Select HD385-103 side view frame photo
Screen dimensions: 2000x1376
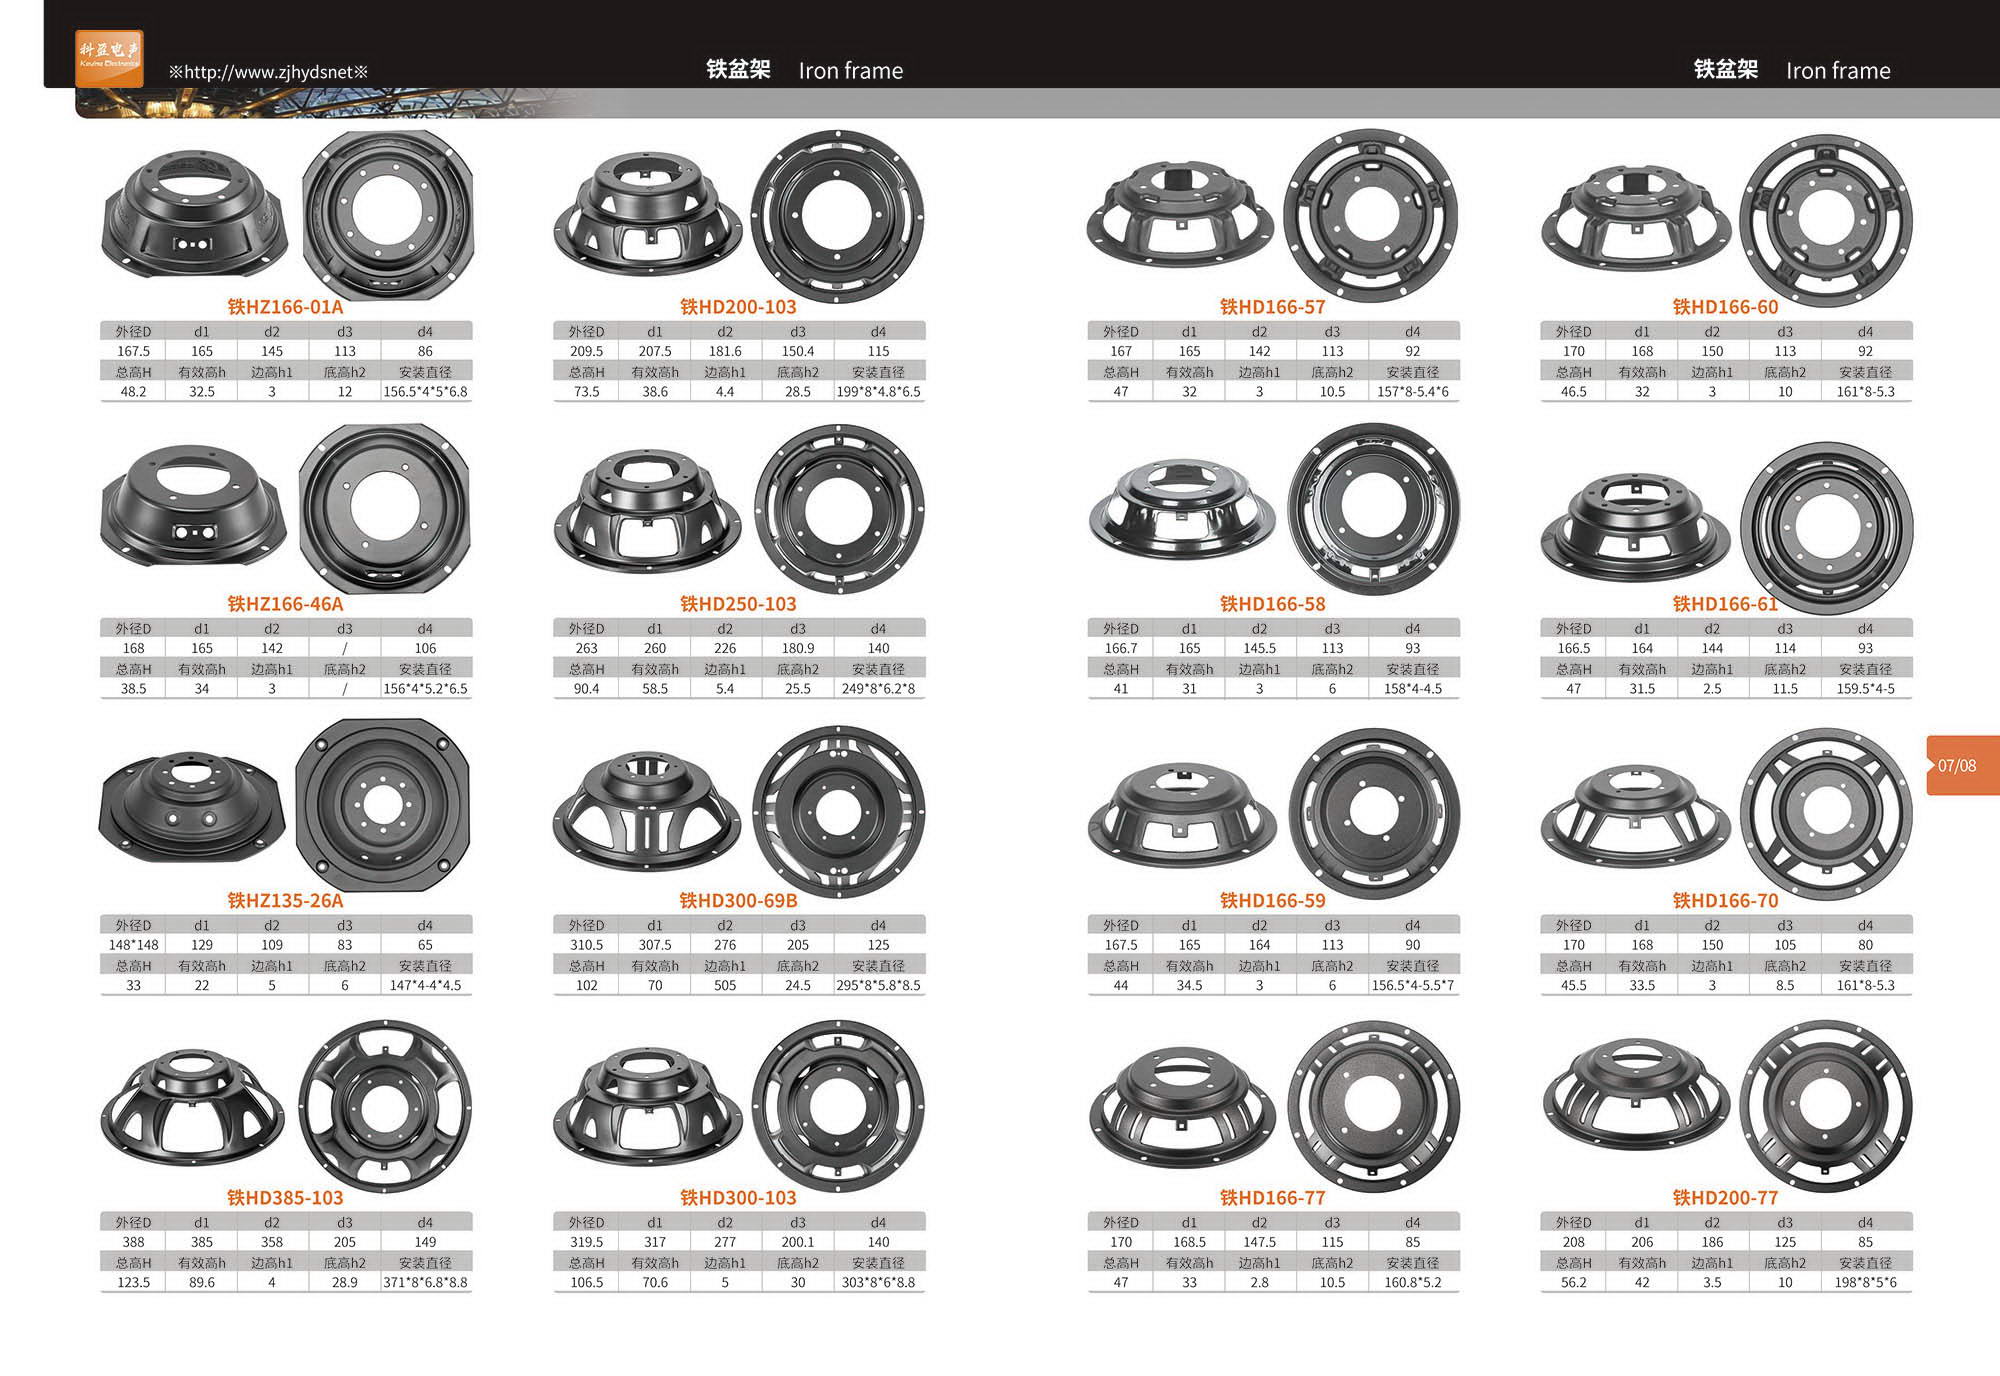tap(192, 1106)
